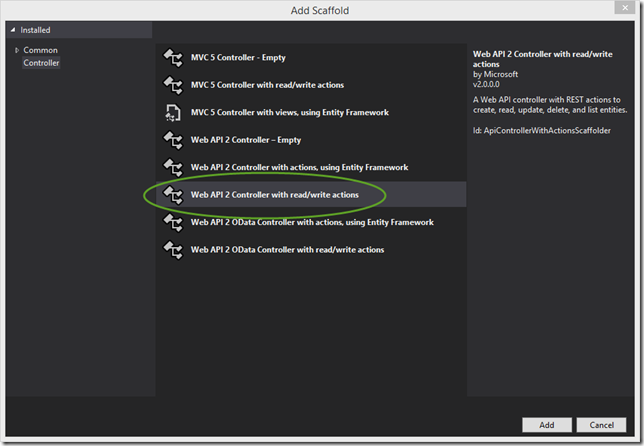Click the Installed header label
This screenshot has height=446, width=644.
[35, 30]
